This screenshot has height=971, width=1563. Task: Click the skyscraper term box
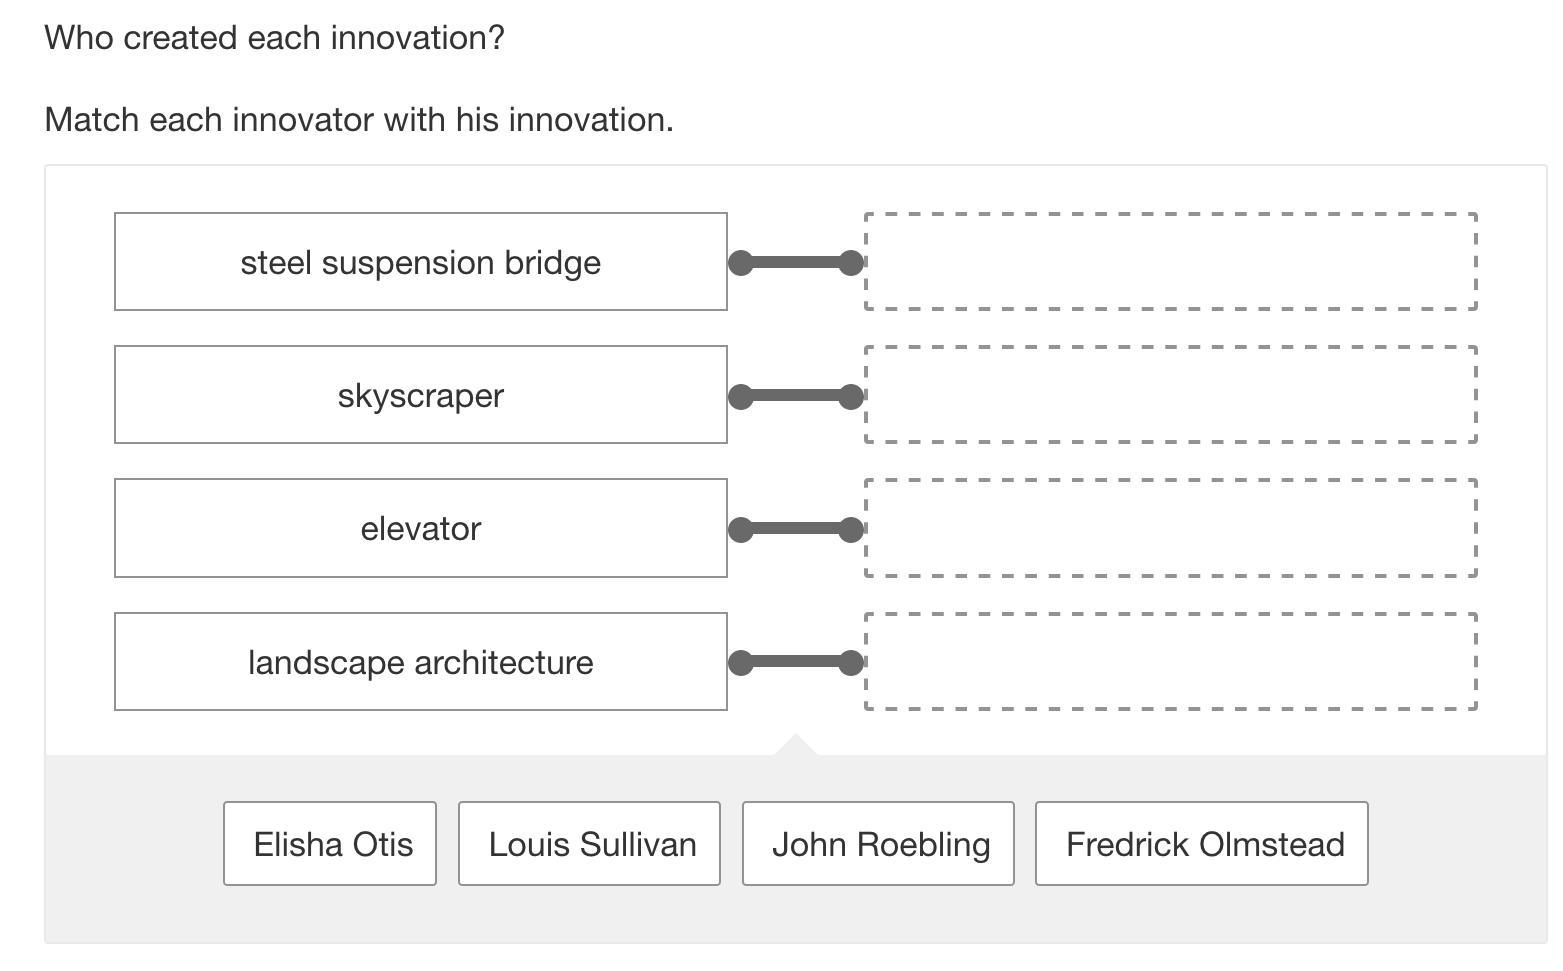[x=420, y=395]
